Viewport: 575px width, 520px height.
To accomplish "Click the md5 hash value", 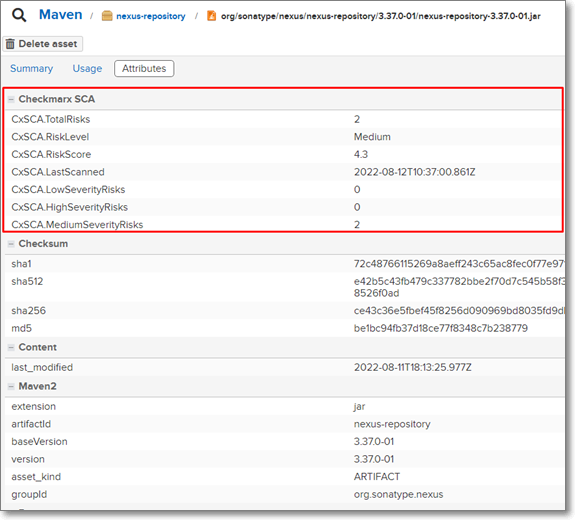I will pos(441,328).
